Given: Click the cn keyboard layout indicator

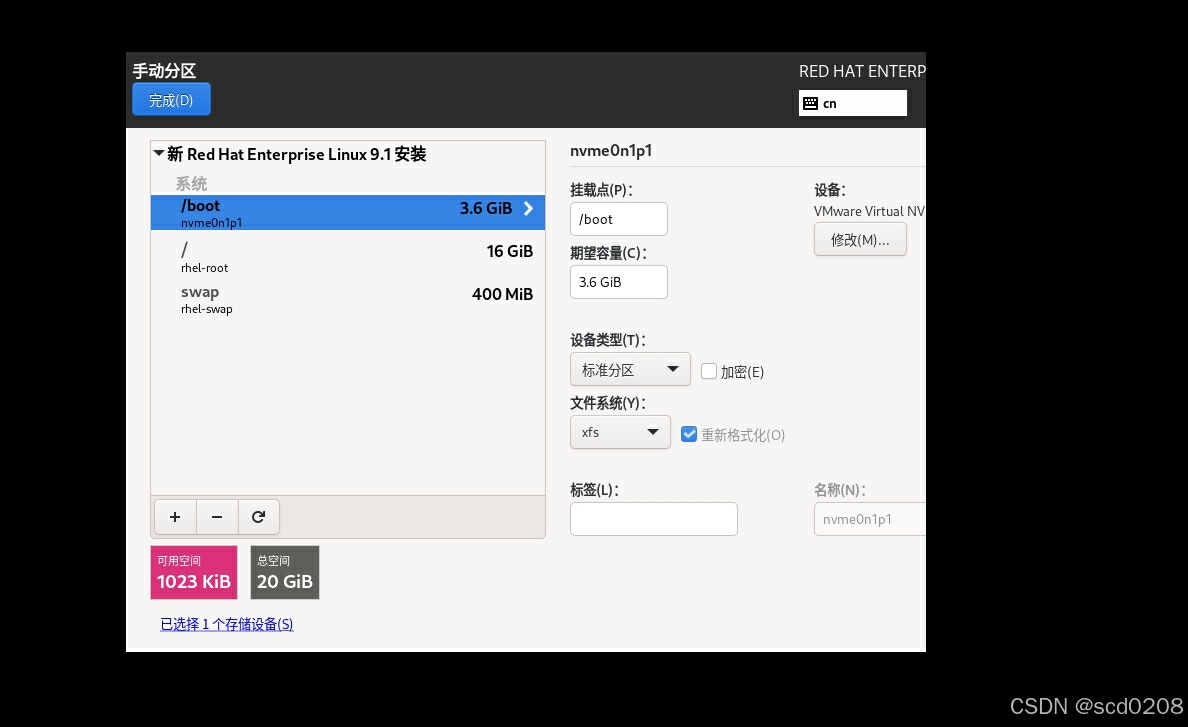Looking at the screenshot, I should tap(852, 103).
